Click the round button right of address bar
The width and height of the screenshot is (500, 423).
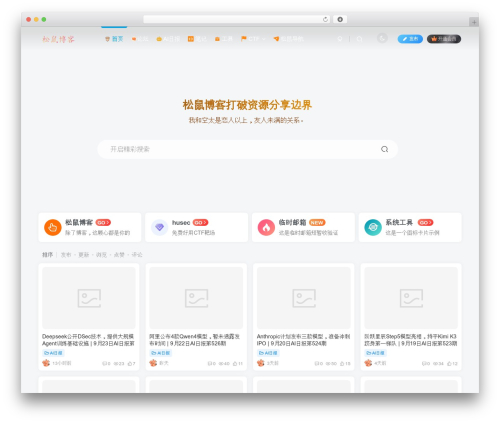tap(340, 19)
